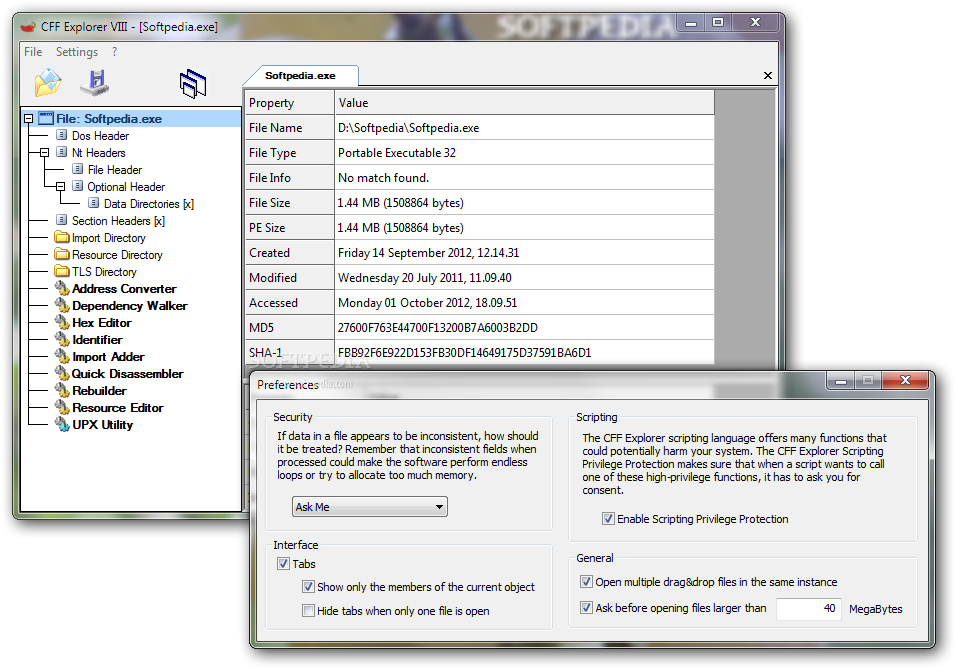Viewport: 956px width, 669px height.
Task: Click the Value column header
Action: pos(525,102)
